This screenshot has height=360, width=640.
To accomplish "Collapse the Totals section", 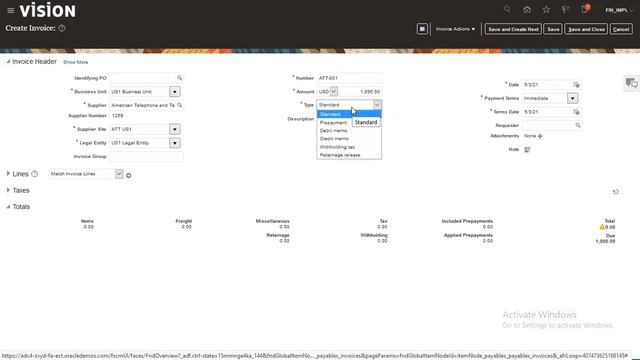I will click(x=8, y=207).
